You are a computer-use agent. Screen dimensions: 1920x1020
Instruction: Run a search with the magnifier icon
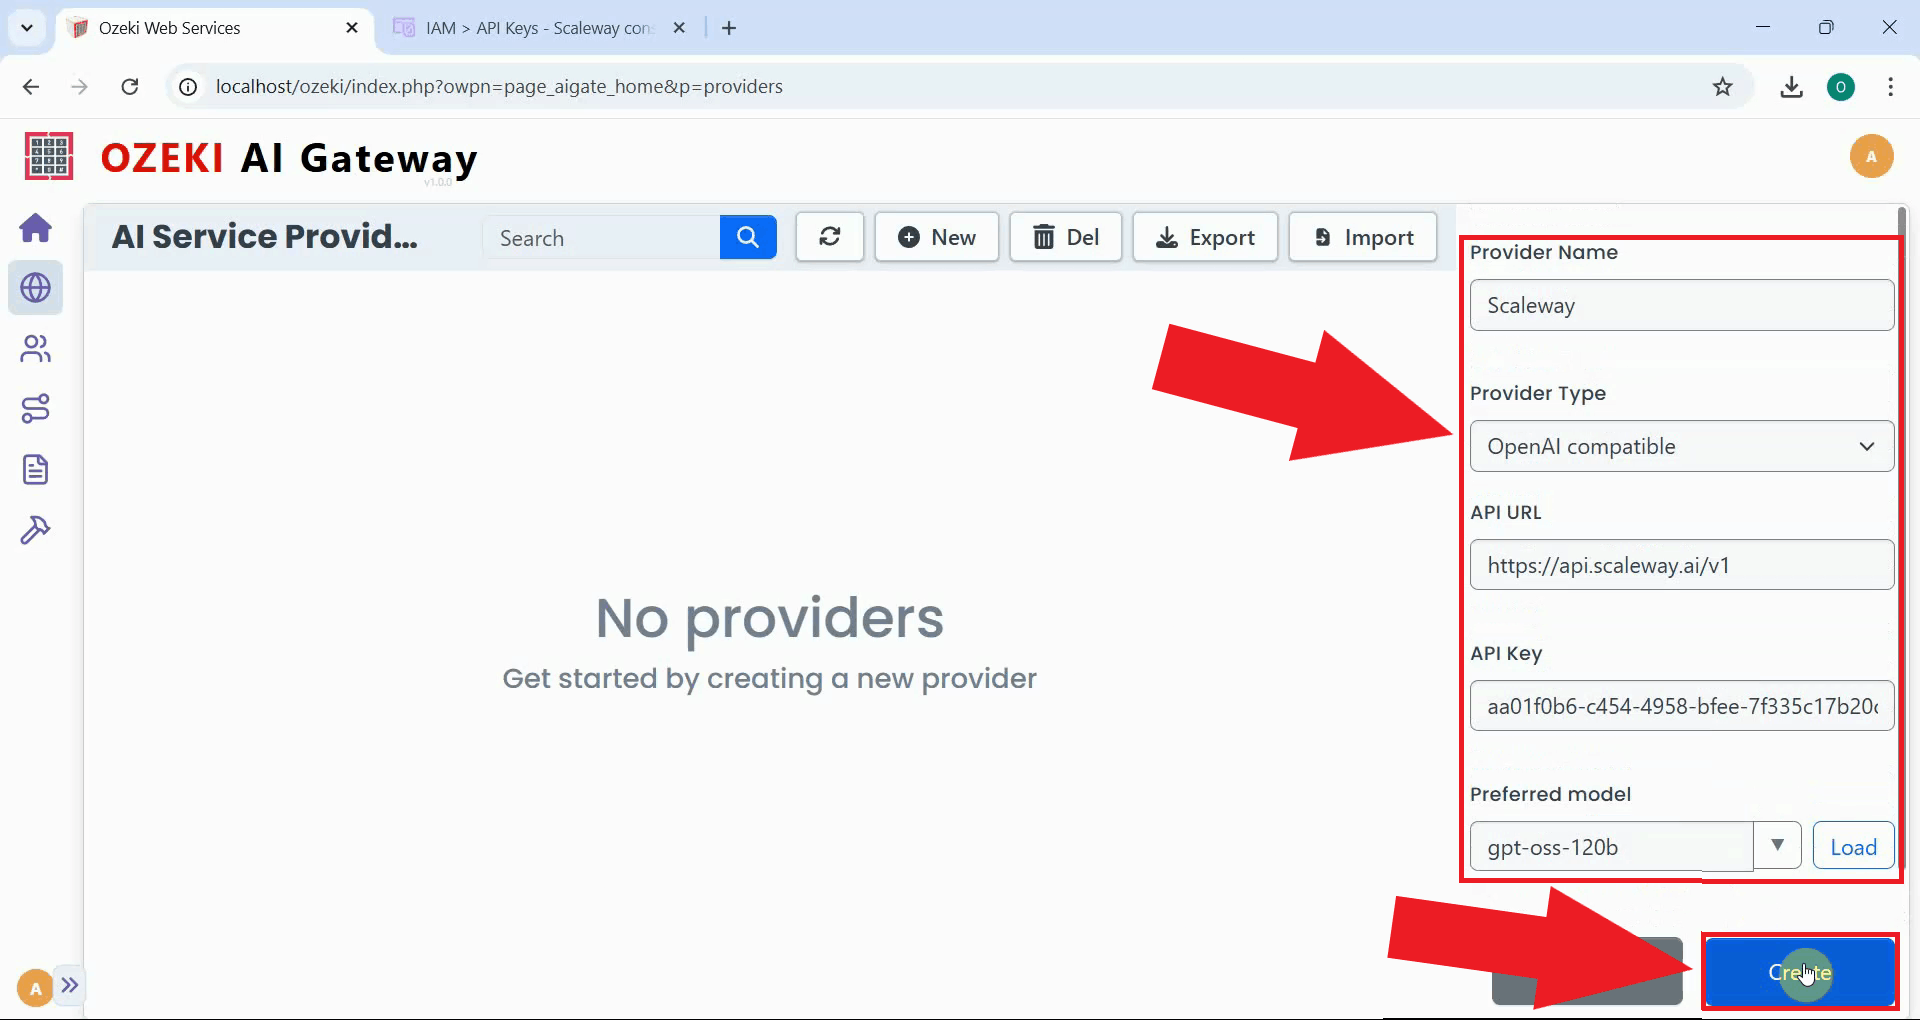click(748, 237)
